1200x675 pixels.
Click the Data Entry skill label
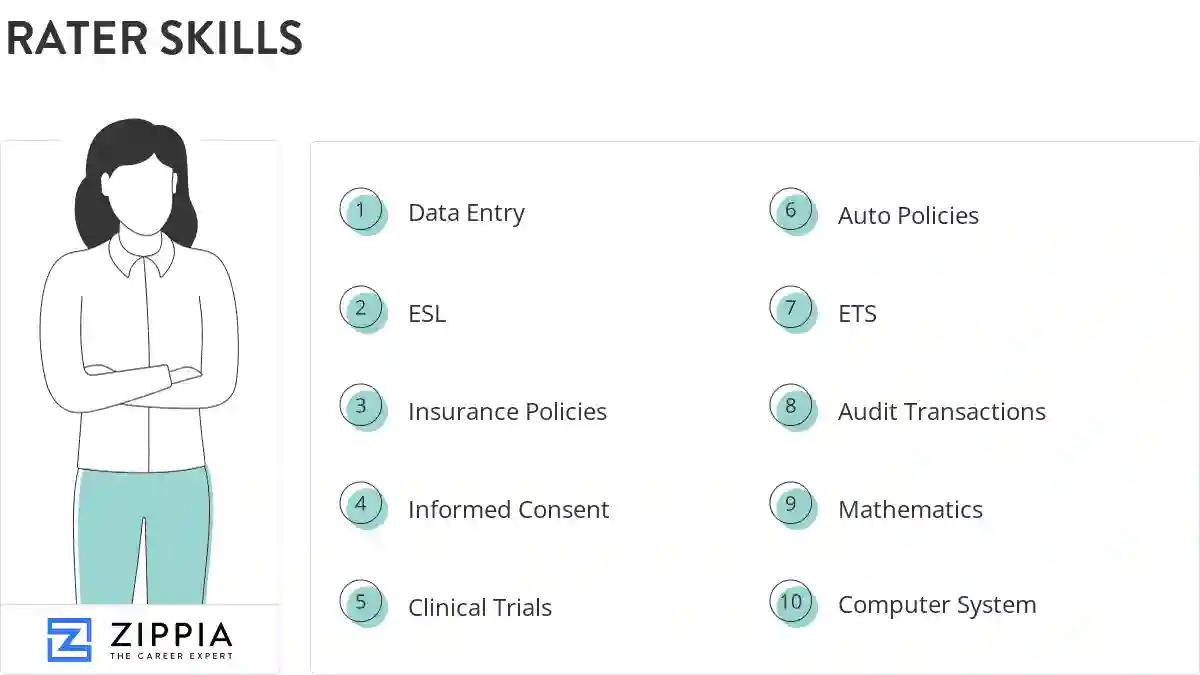(x=466, y=213)
